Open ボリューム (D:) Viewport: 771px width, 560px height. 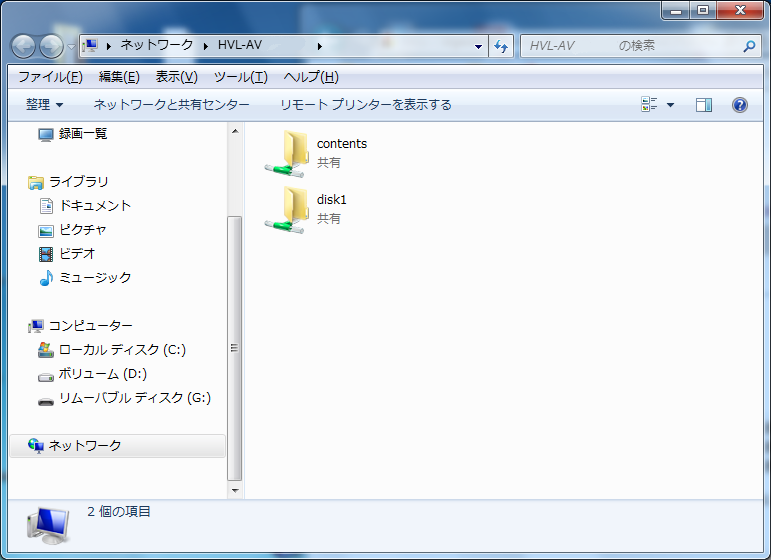tap(102, 374)
